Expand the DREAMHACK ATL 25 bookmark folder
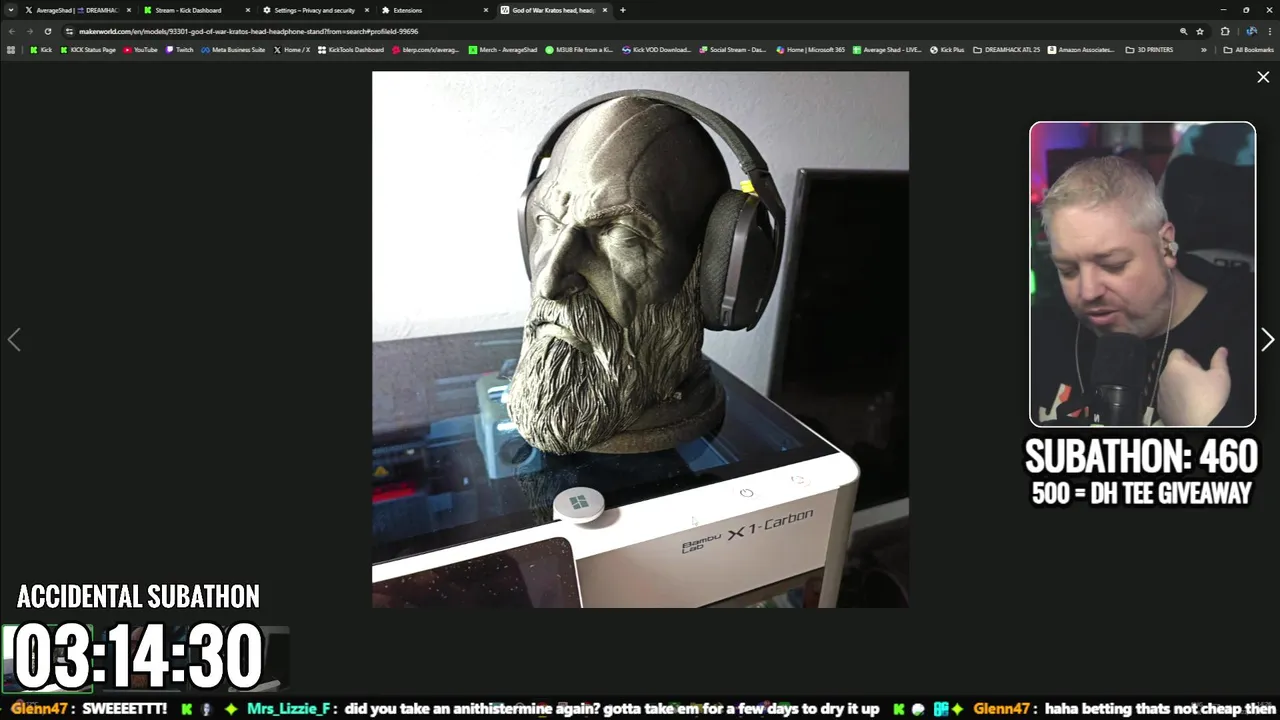Screen dimensions: 1280x720 point(1007,49)
